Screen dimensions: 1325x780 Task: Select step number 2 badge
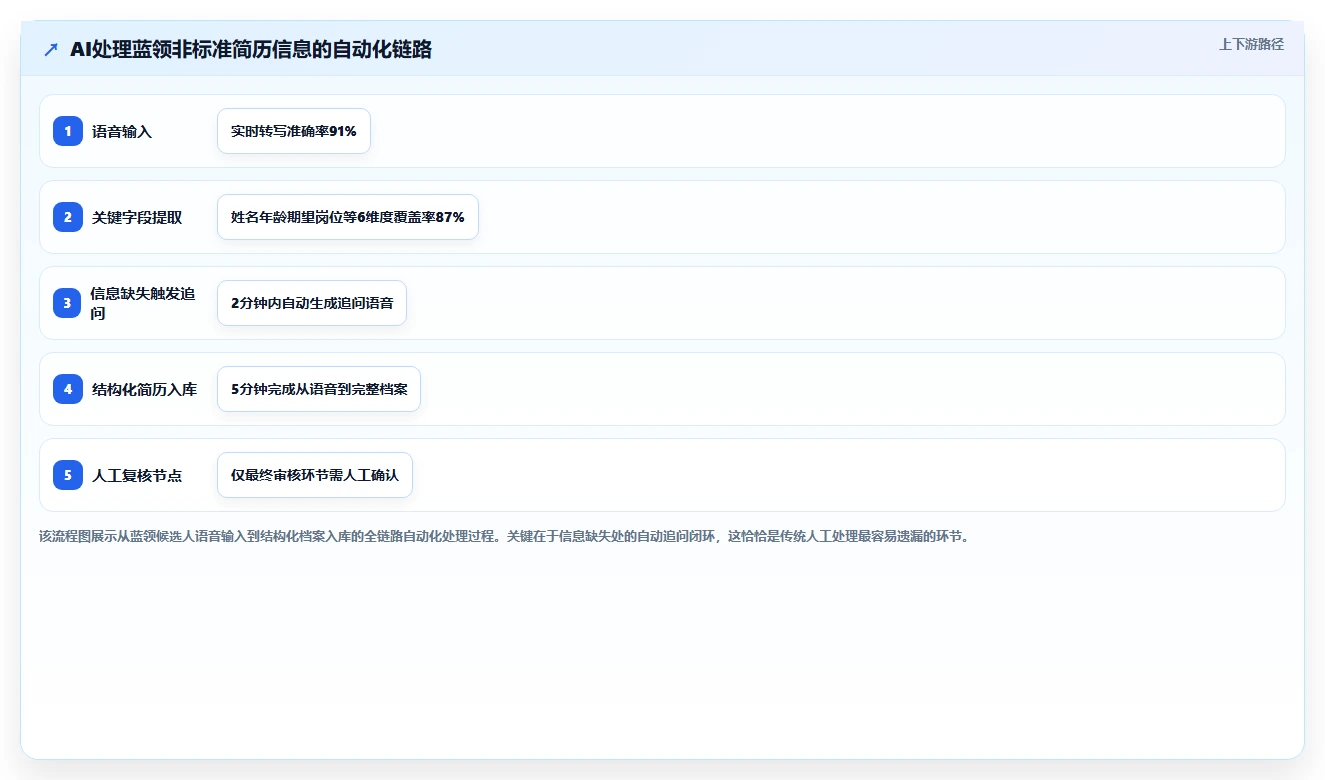pyautogui.click(x=68, y=217)
